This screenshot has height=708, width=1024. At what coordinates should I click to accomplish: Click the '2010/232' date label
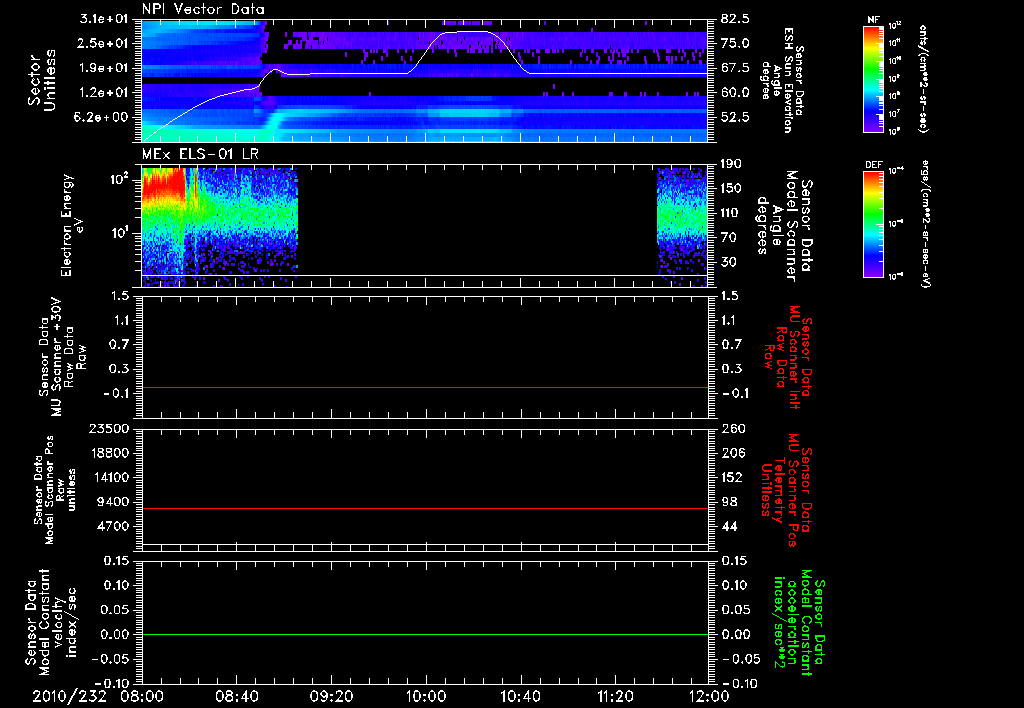click(69, 696)
